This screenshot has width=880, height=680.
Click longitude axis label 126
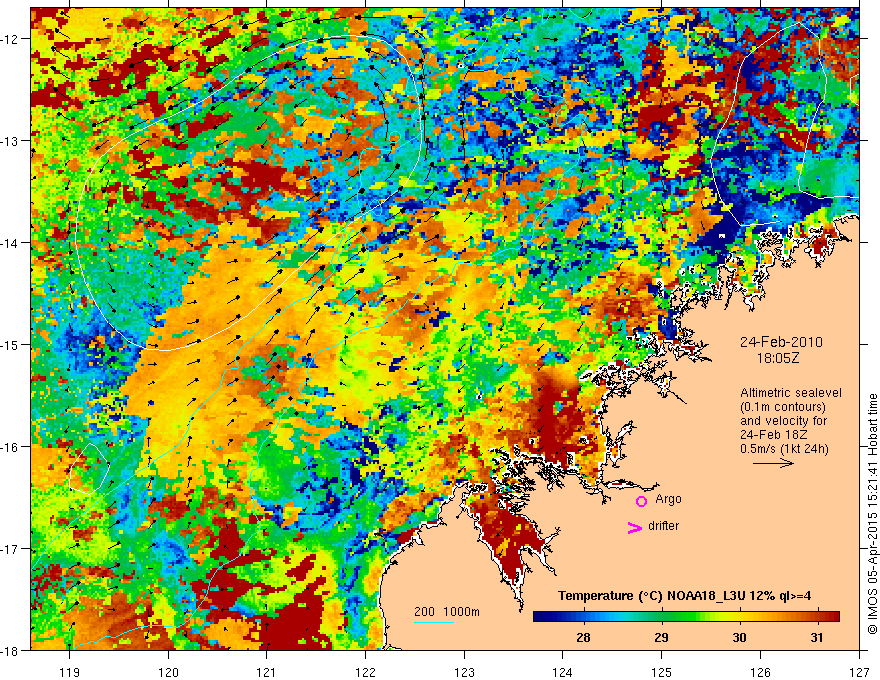760,672
